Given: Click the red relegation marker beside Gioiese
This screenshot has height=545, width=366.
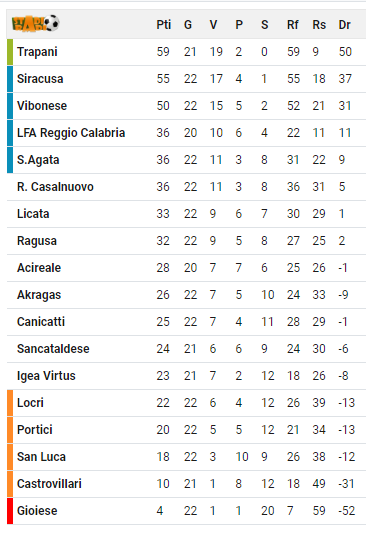Looking at the screenshot, I should pos(10,511).
